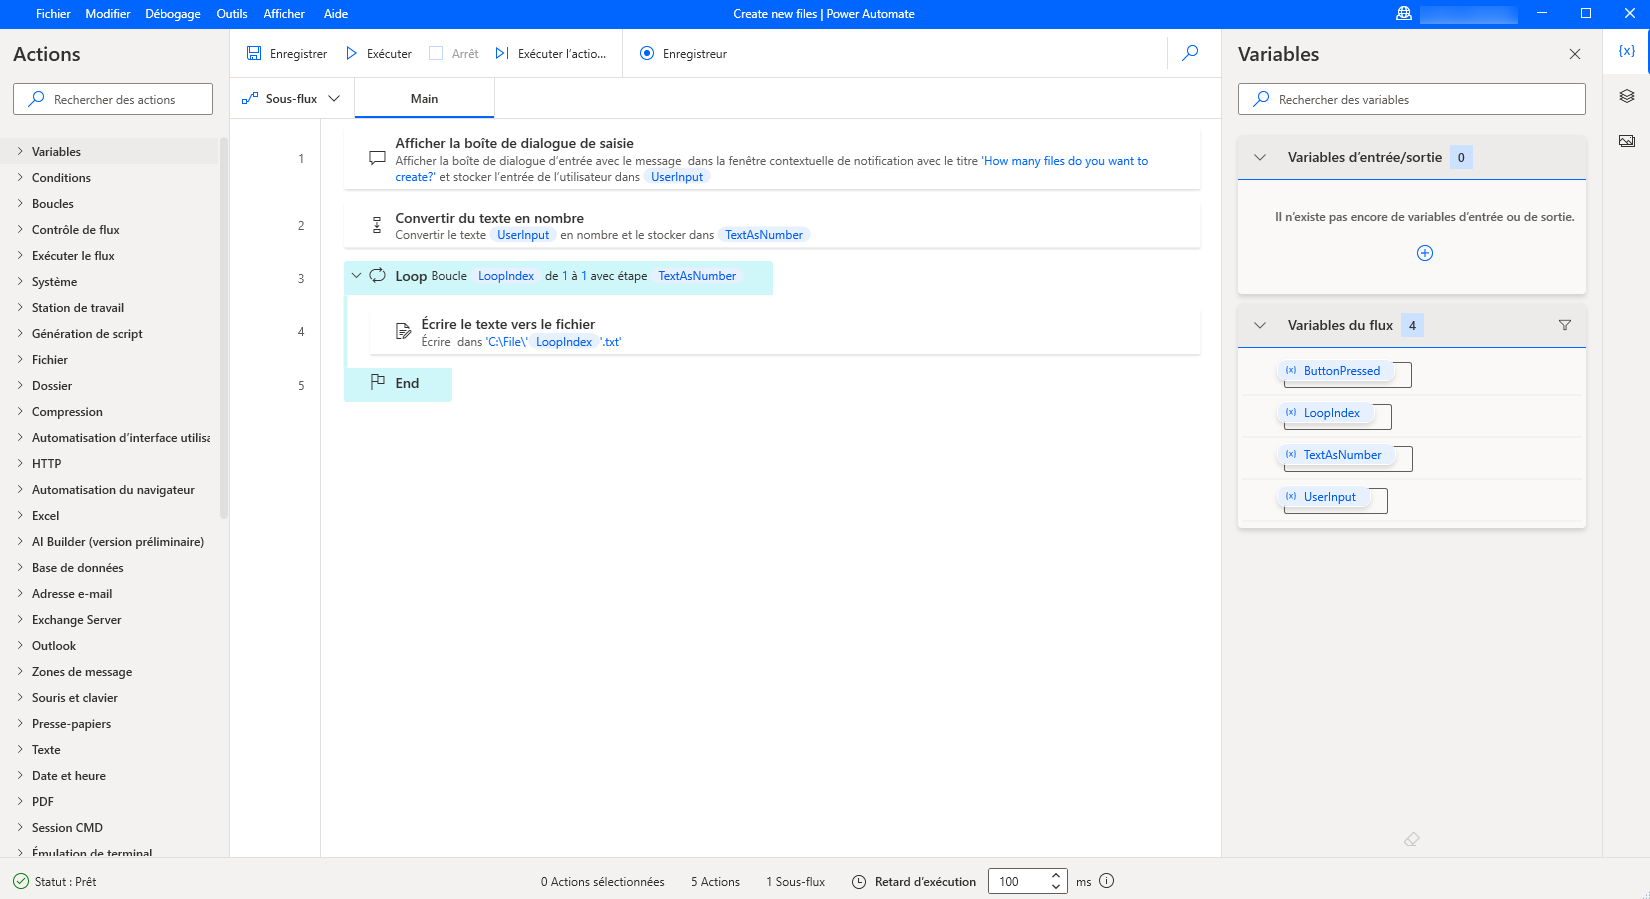Open the Afficher menu
This screenshot has height=899, width=1650.
coord(284,14)
